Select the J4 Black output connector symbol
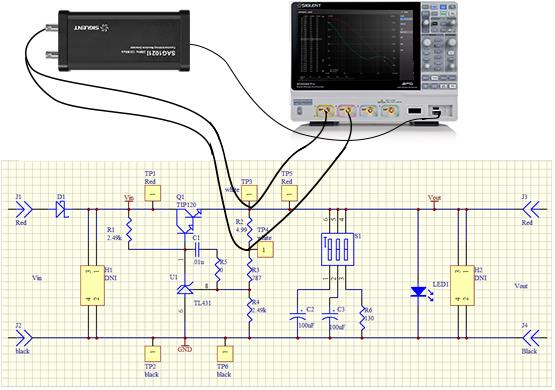Viewport: 555px width, 390px height. point(531,338)
